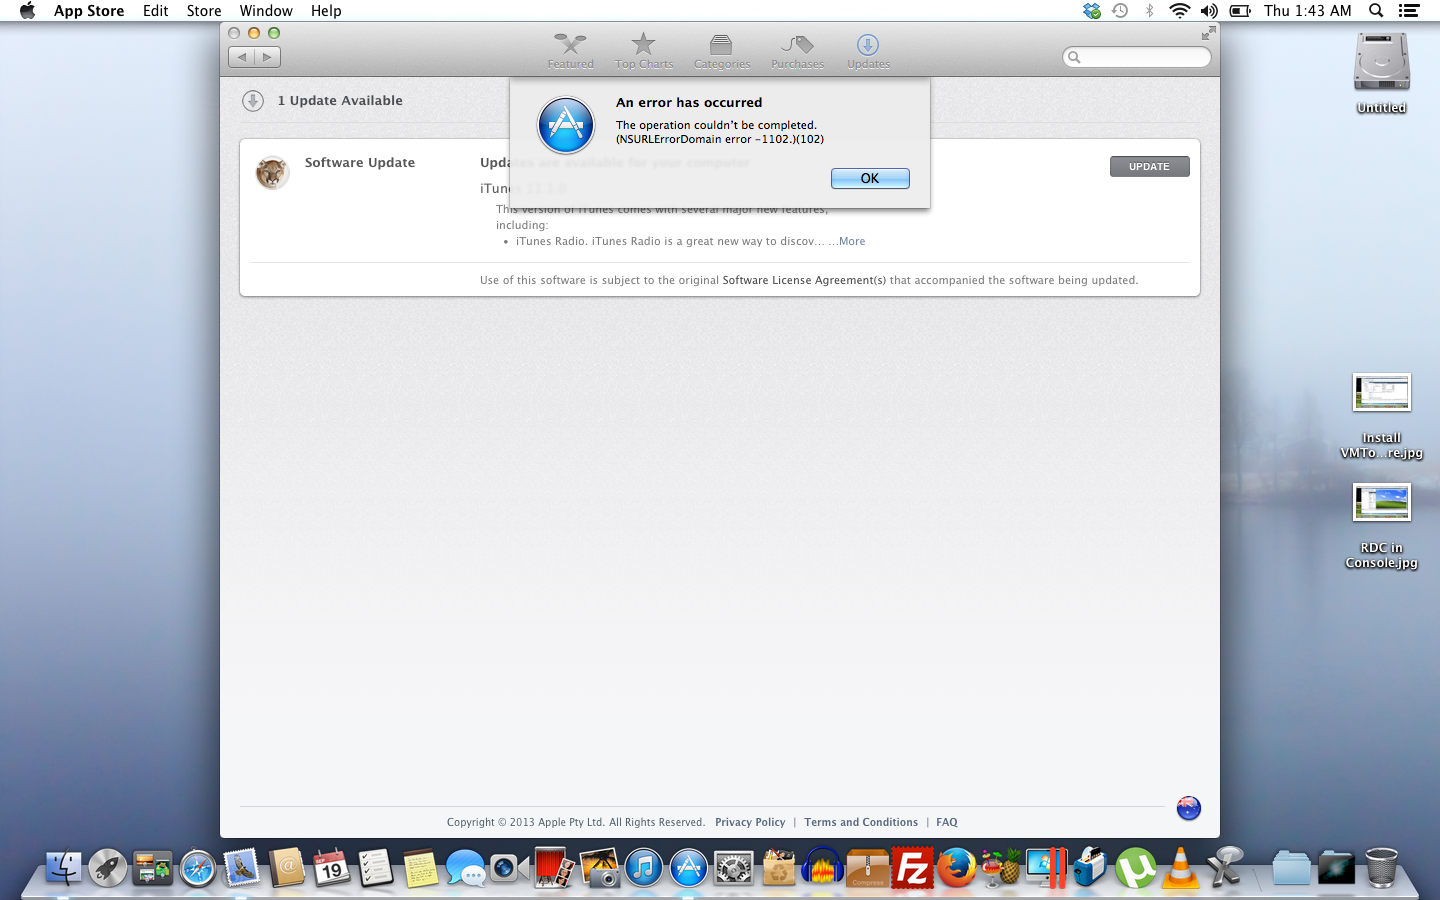
Task: Click the Bluetooth menu bar icon
Action: [x=1149, y=11]
